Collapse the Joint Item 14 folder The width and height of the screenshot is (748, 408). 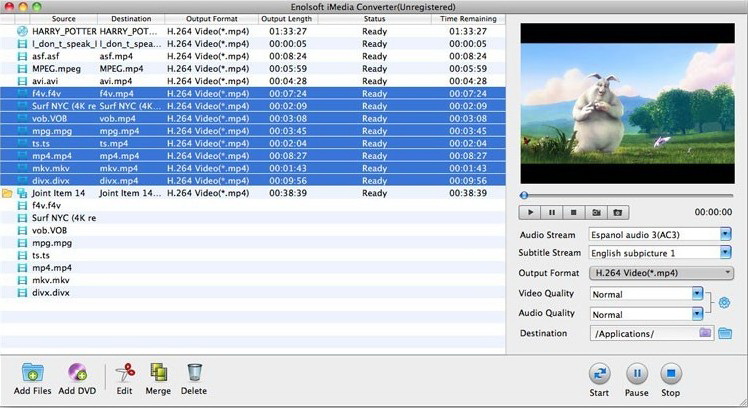[x=8, y=192]
